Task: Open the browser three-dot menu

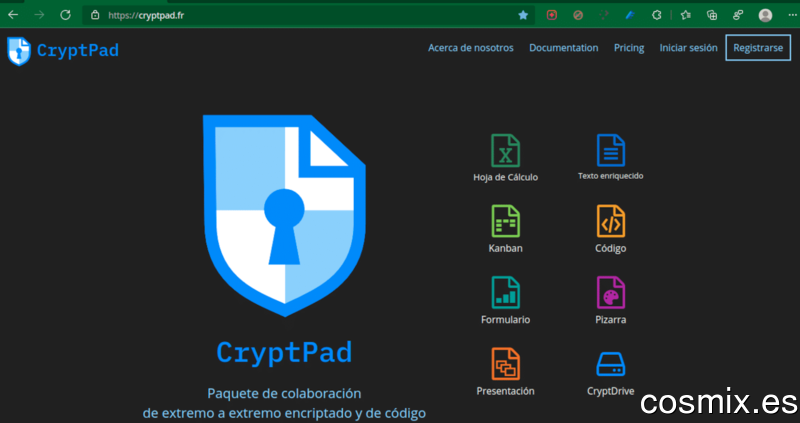Action: coord(792,15)
